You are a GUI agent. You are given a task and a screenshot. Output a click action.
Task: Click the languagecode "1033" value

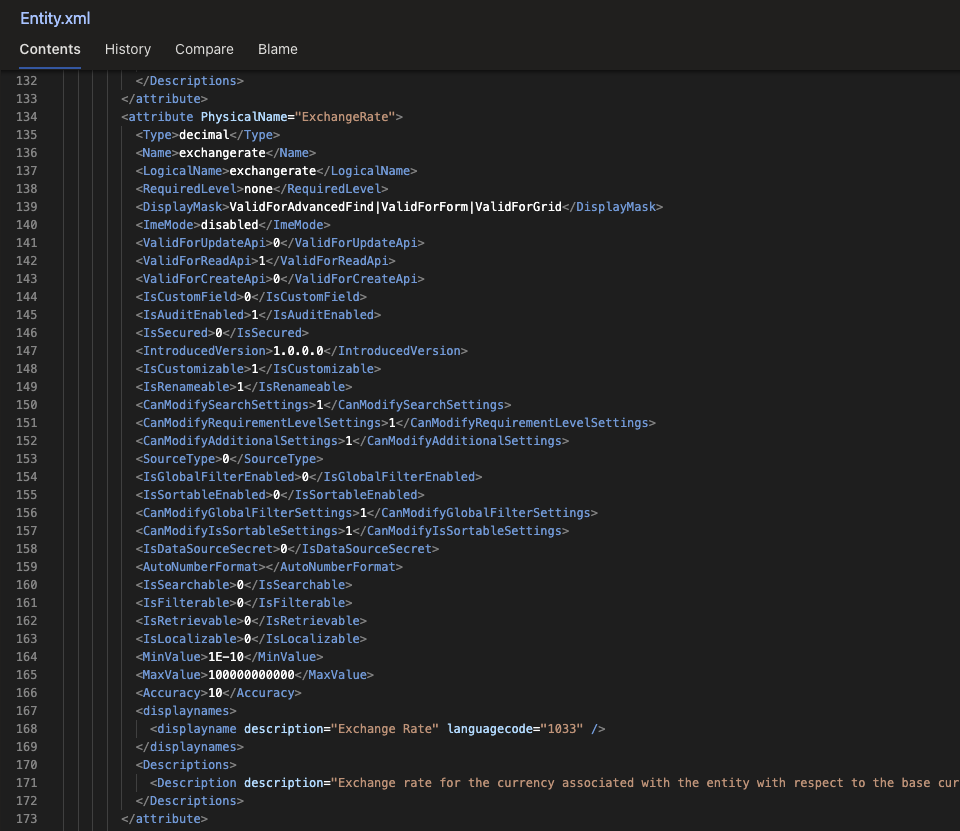[561, 729]
